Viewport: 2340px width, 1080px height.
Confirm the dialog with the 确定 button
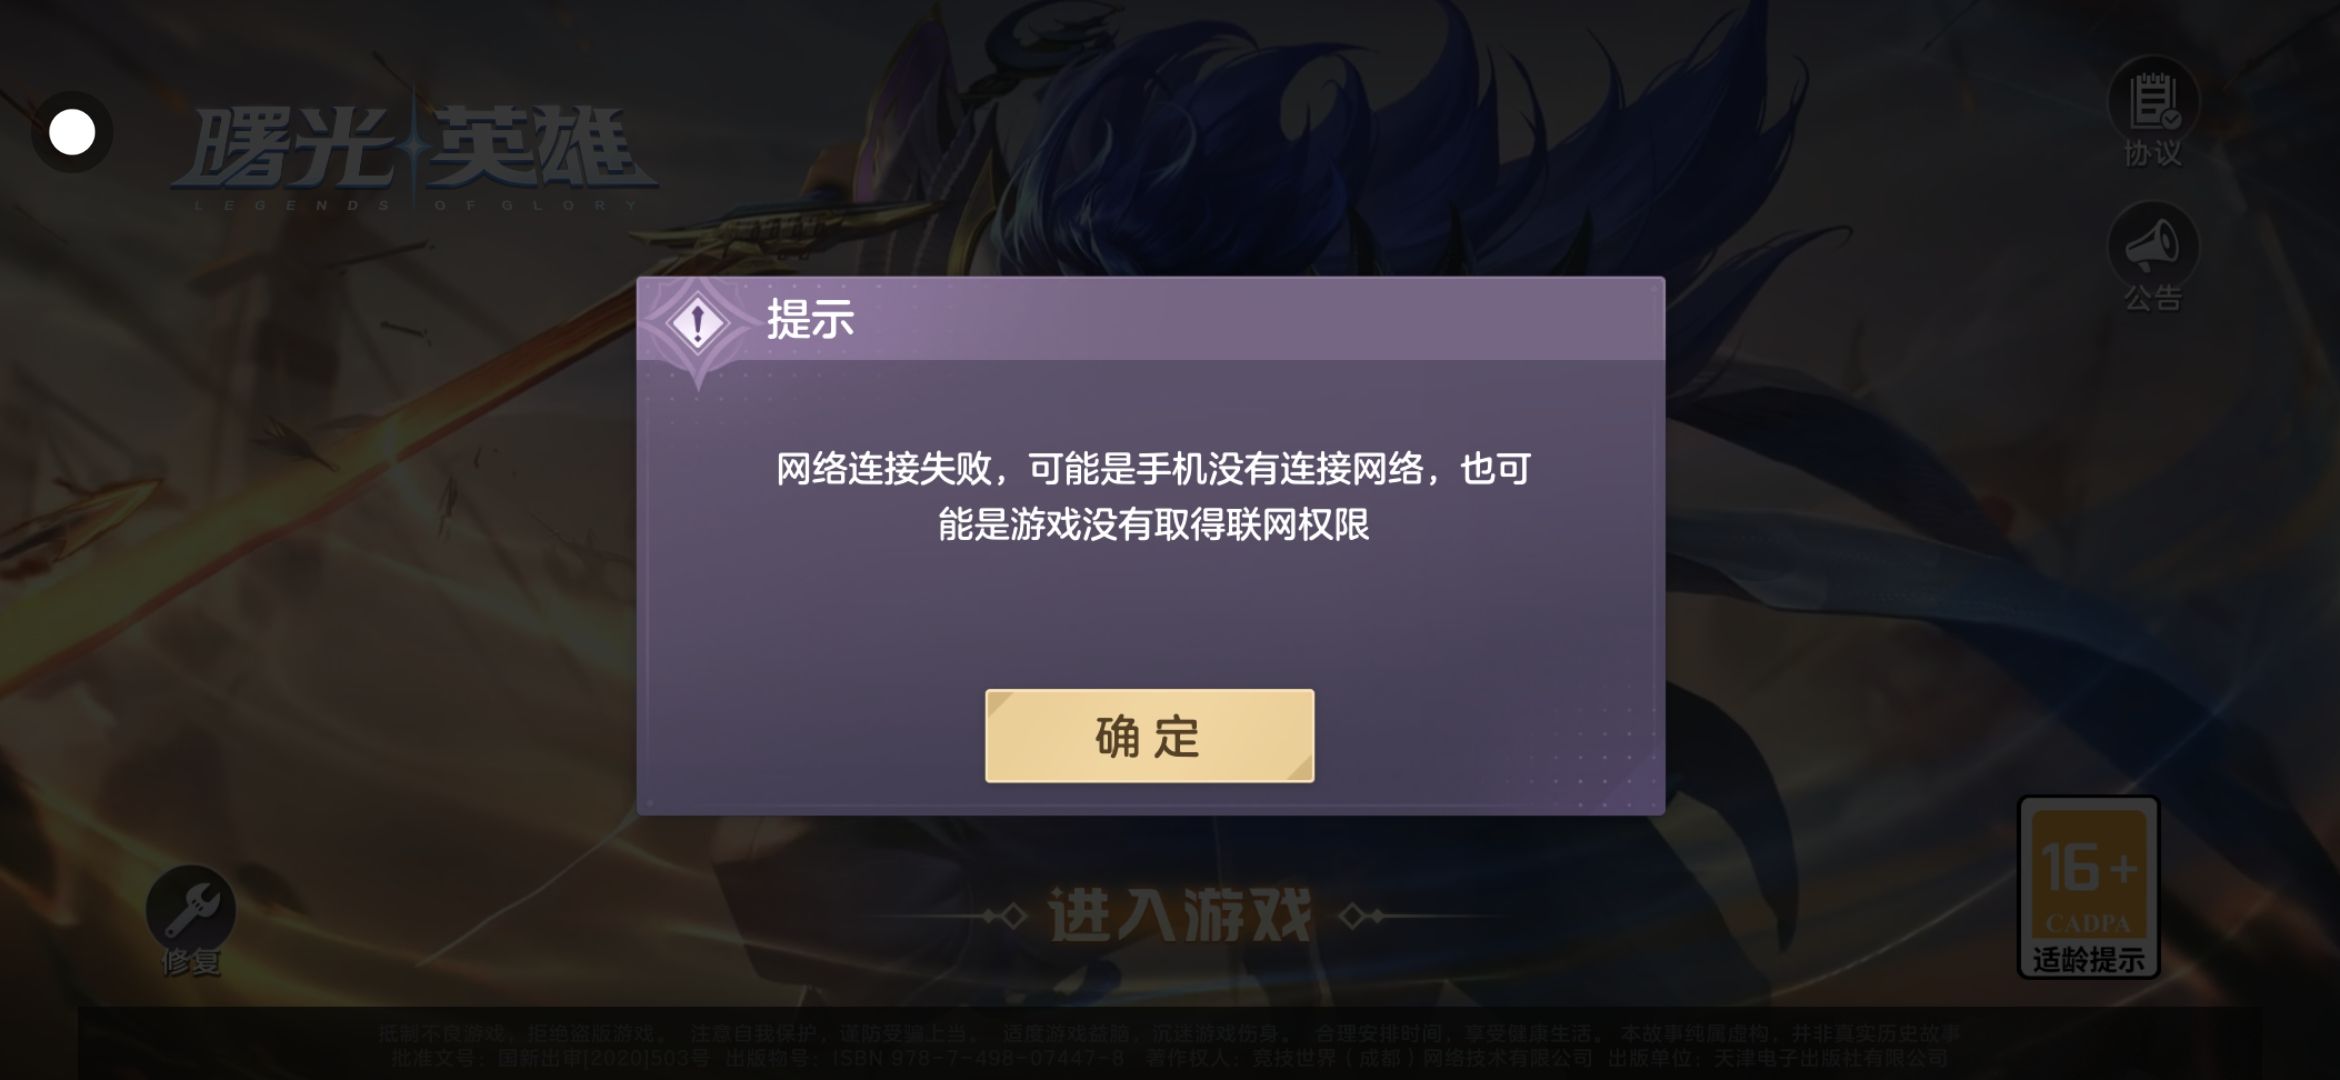click(x=1149, y=736)
